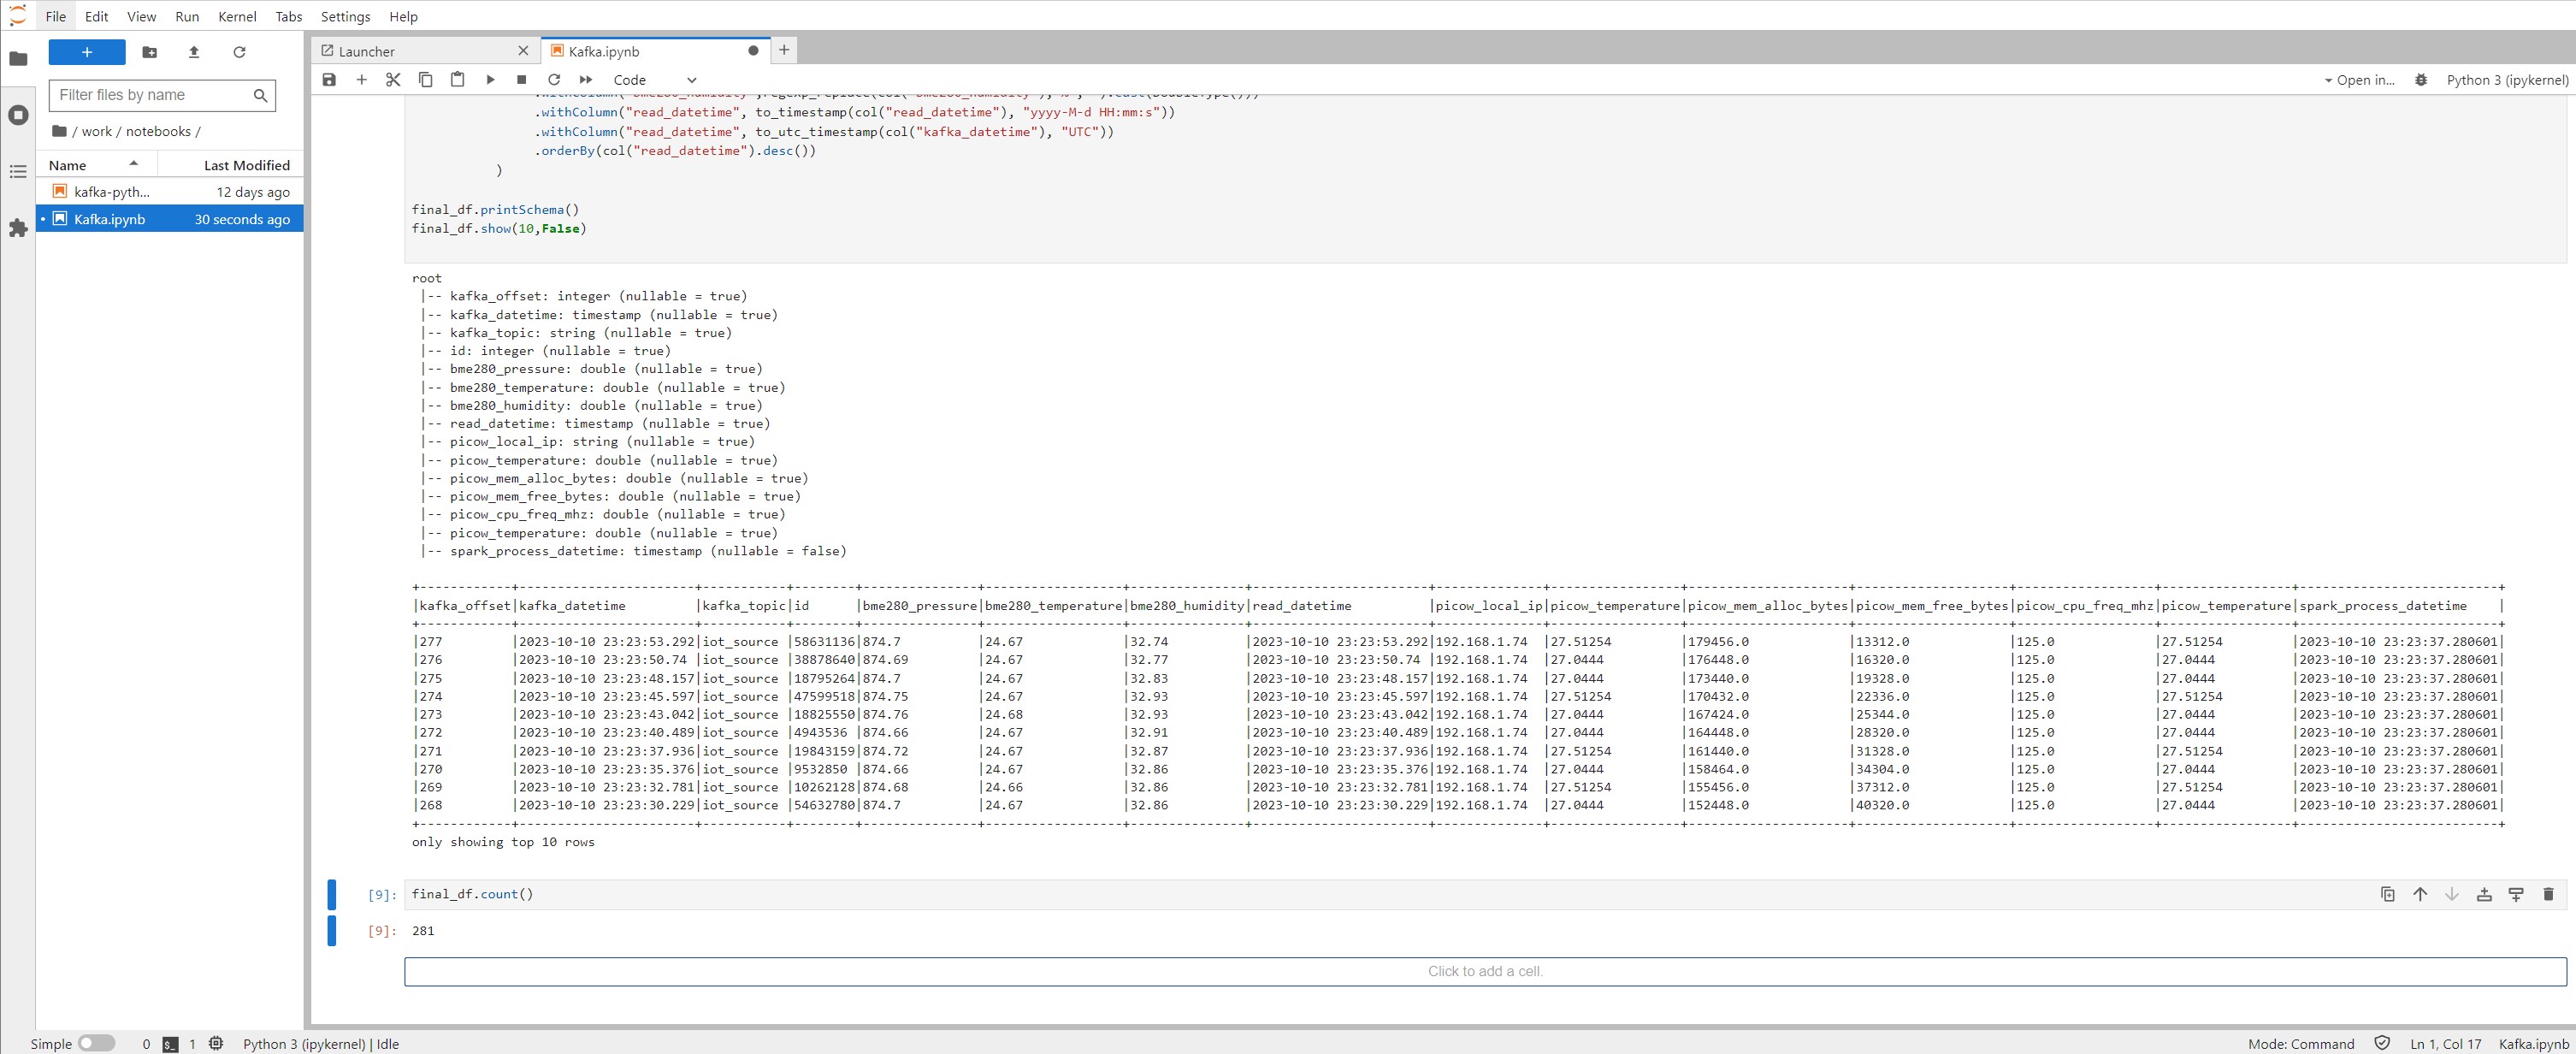The image size is (2576, 1054).
Task: Insert a cell below final_df.count()
Action: pos(2515,894)
